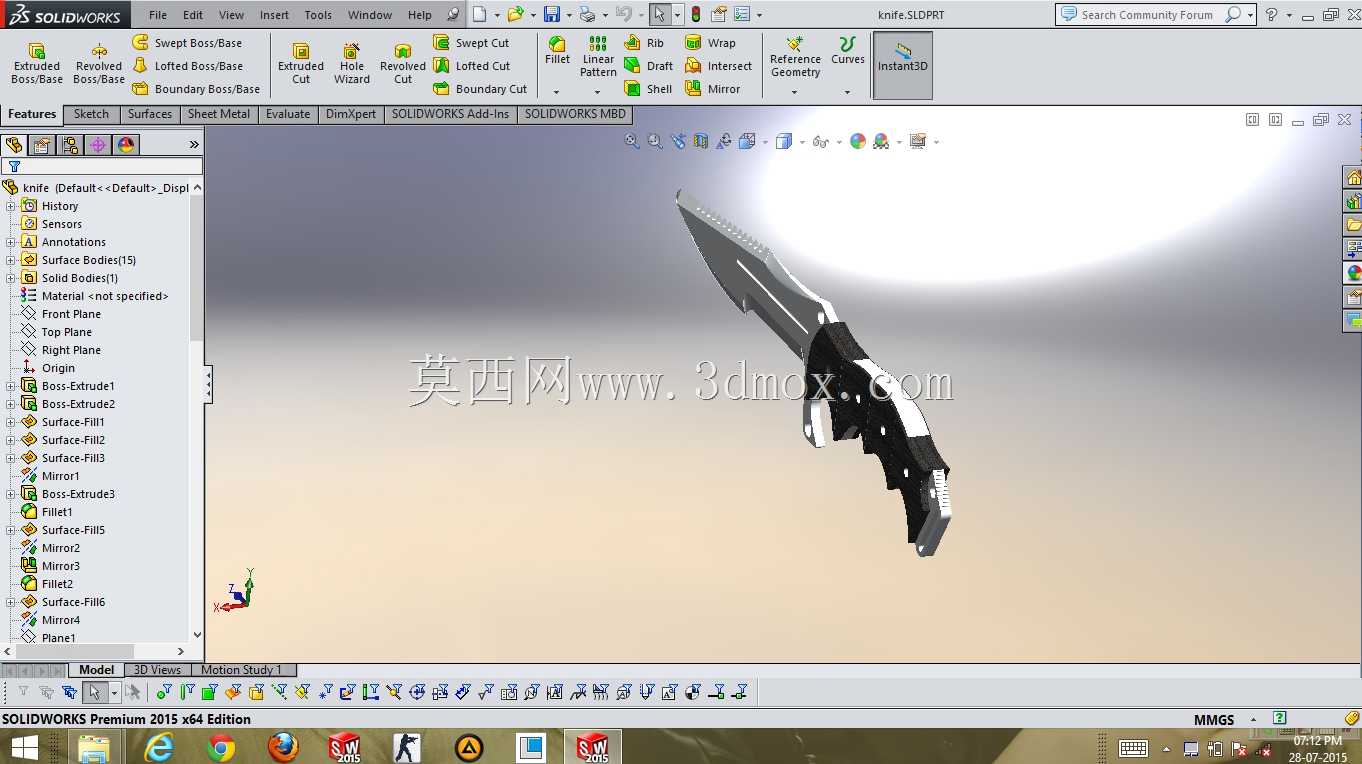1362x764 pixels.
Task: Apply the Fillet tool
Action: click(x=557, y=51)
